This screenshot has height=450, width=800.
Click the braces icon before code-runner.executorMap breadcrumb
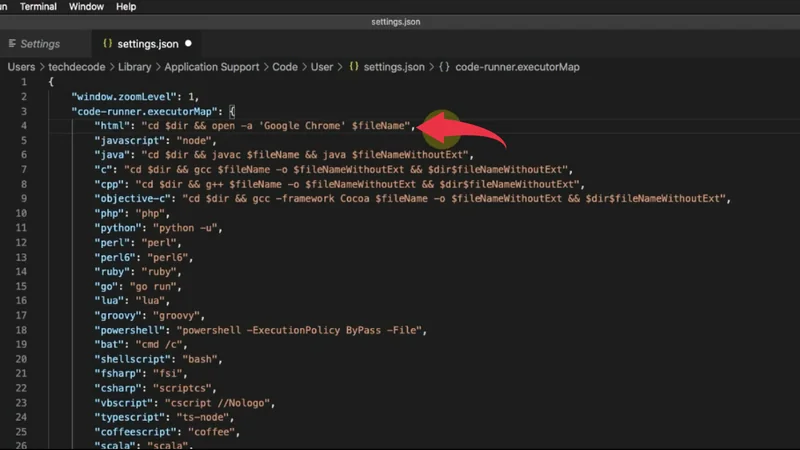click(x=444, y=67)
